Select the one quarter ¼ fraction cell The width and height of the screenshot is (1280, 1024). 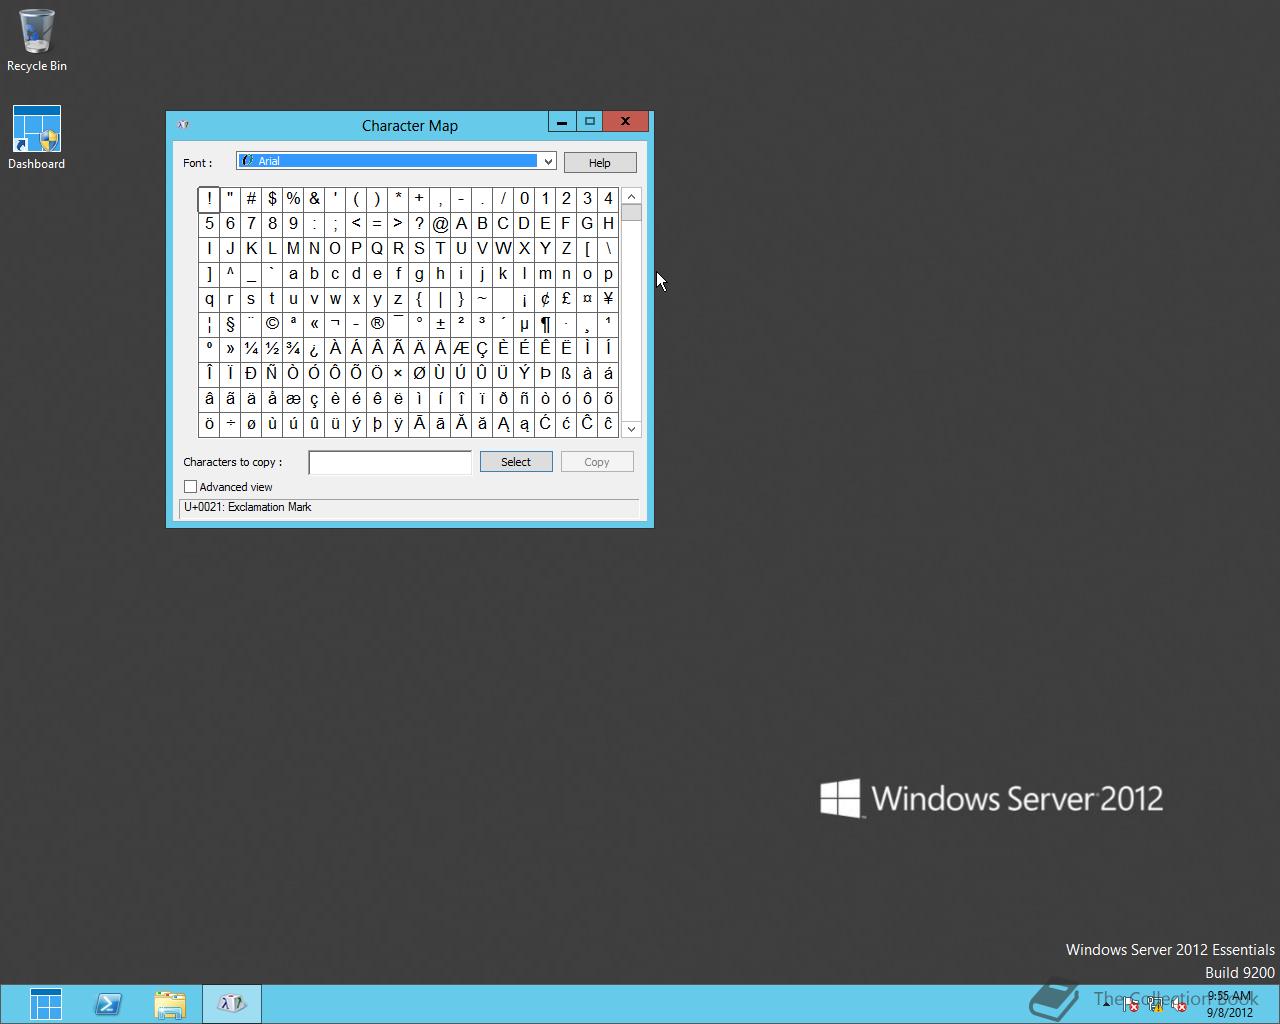click(251, 349)
